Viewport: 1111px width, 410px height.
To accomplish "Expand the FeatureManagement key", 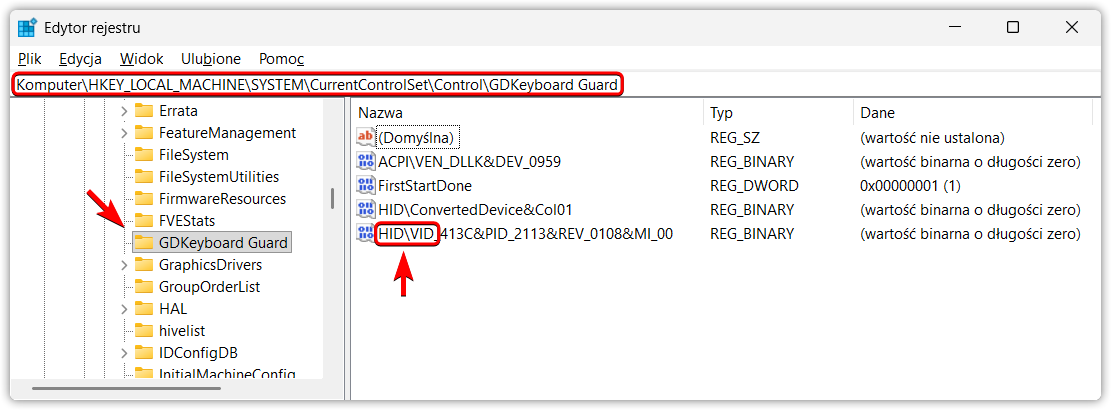I will 124,133.
